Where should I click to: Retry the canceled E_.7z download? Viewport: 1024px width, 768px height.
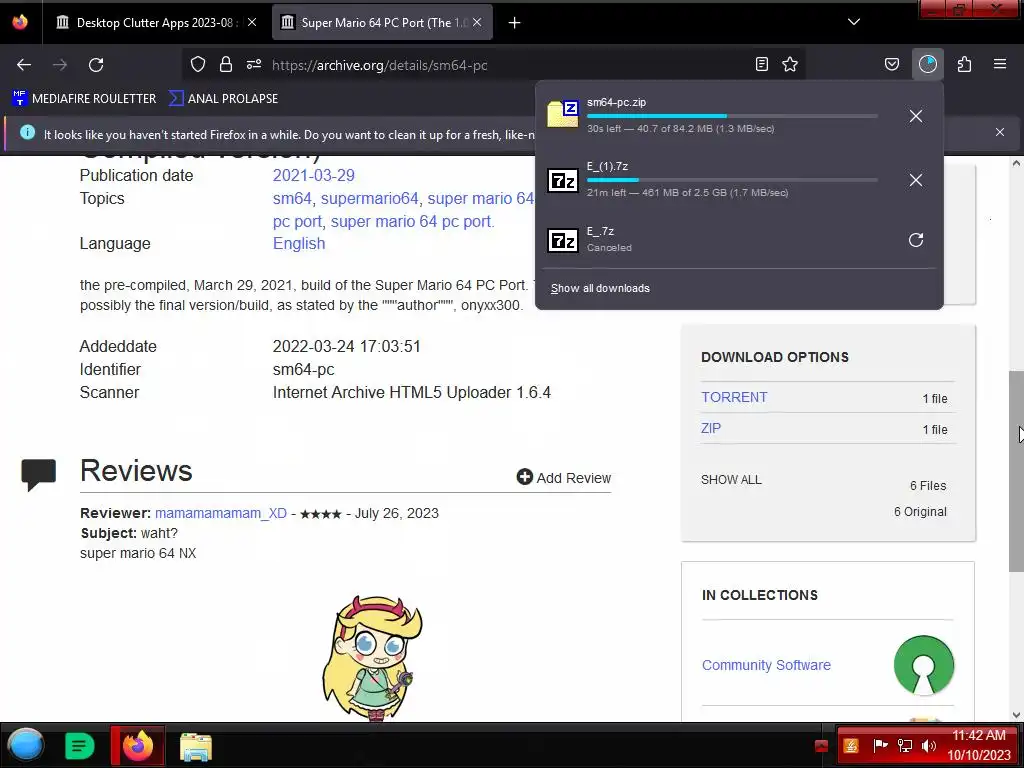916,240
